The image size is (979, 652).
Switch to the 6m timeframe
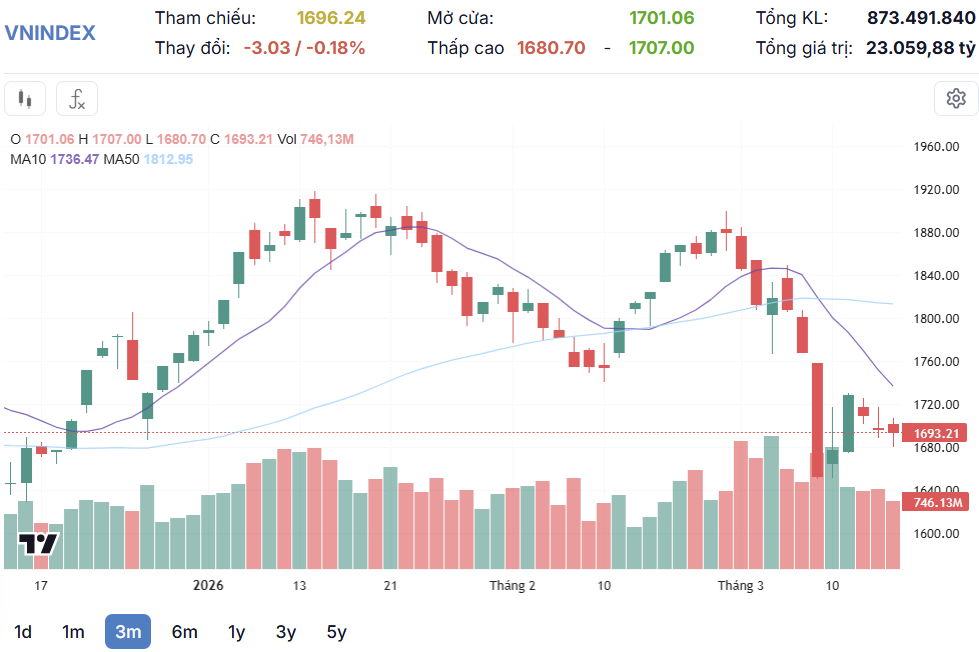coord(184,632)
